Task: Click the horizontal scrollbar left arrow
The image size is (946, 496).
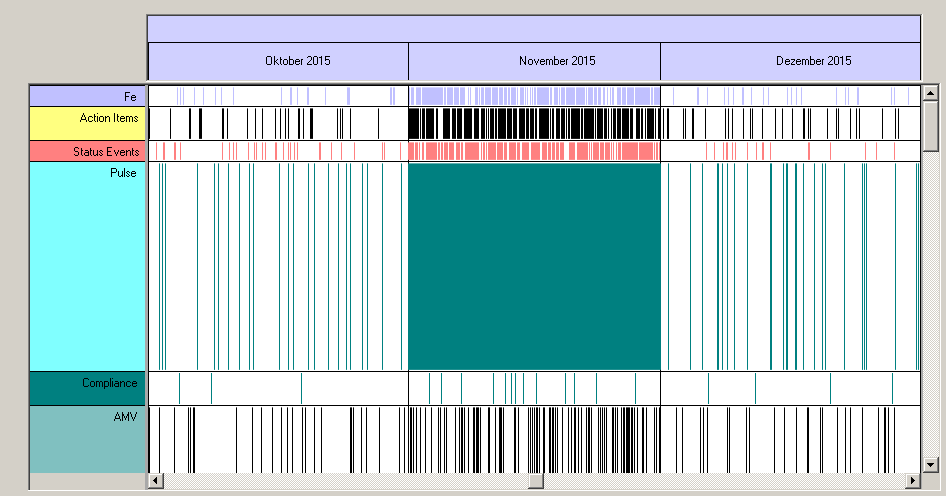Action: tap(155, 481)
